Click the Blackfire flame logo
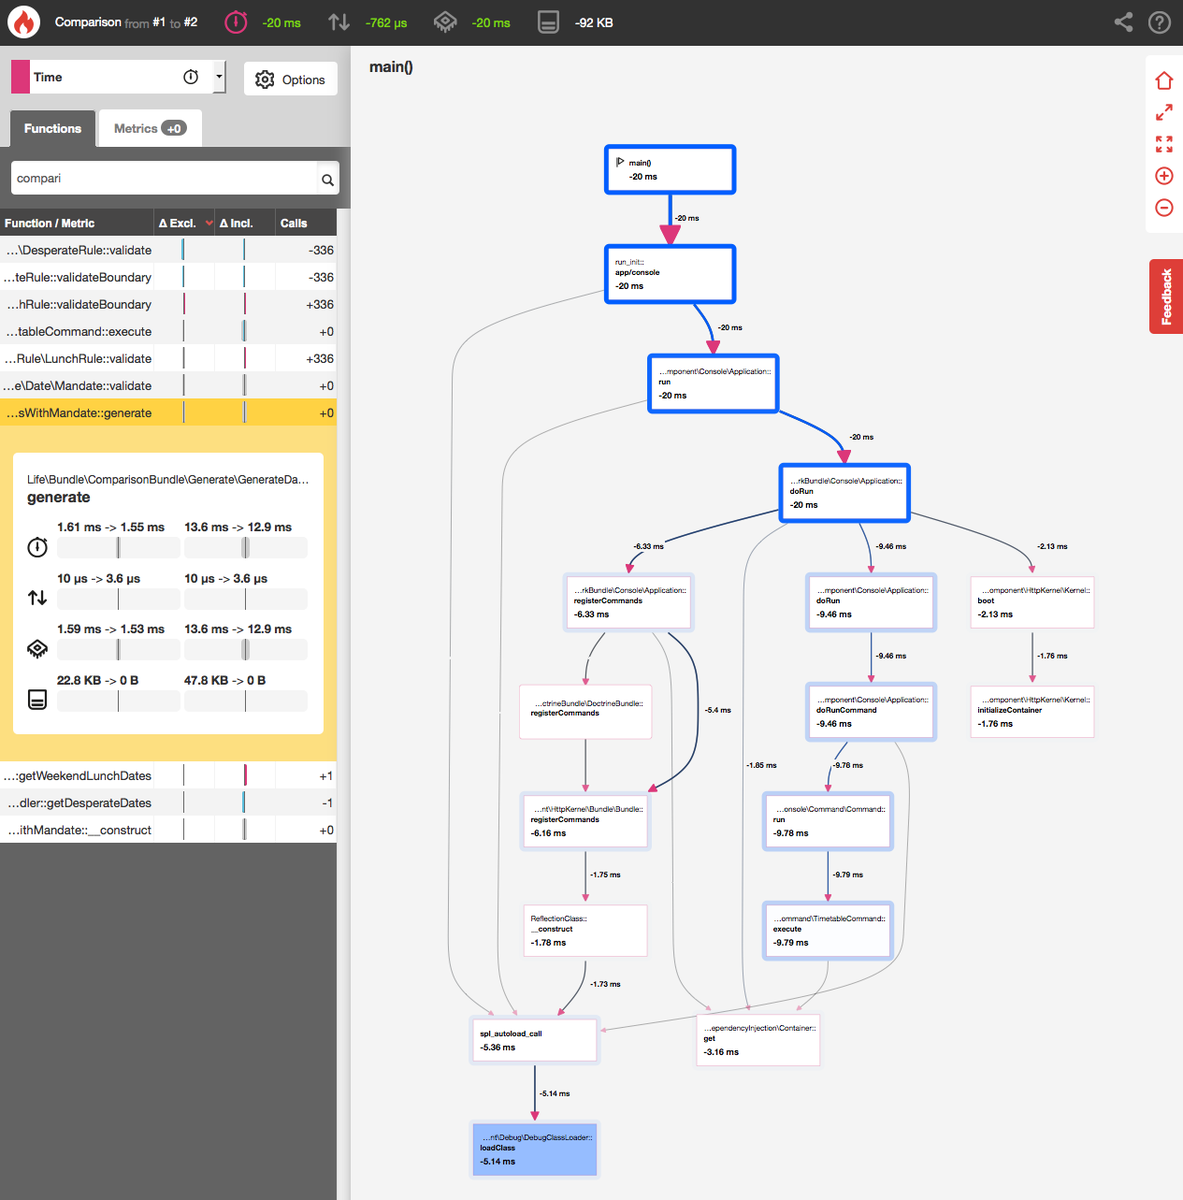1183x1200 pixels. [23, 22]
